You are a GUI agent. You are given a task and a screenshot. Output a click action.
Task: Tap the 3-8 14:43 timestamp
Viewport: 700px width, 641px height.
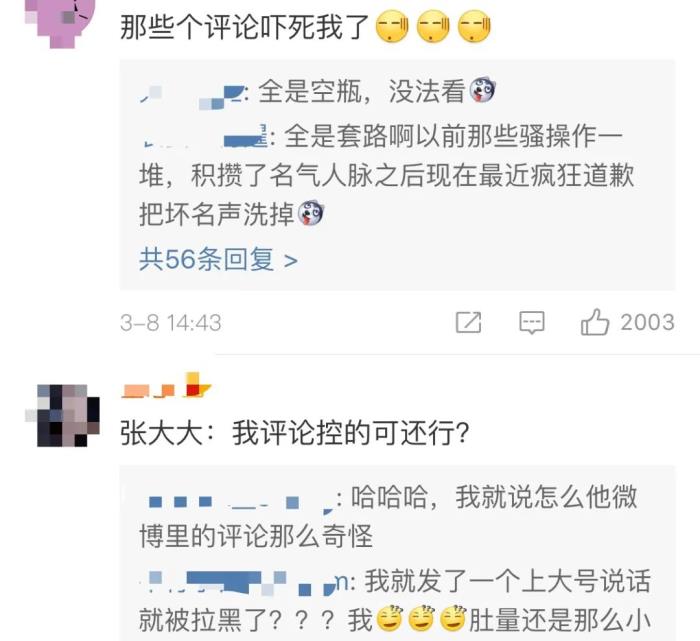pyautogui.click(x=171, y=323)
